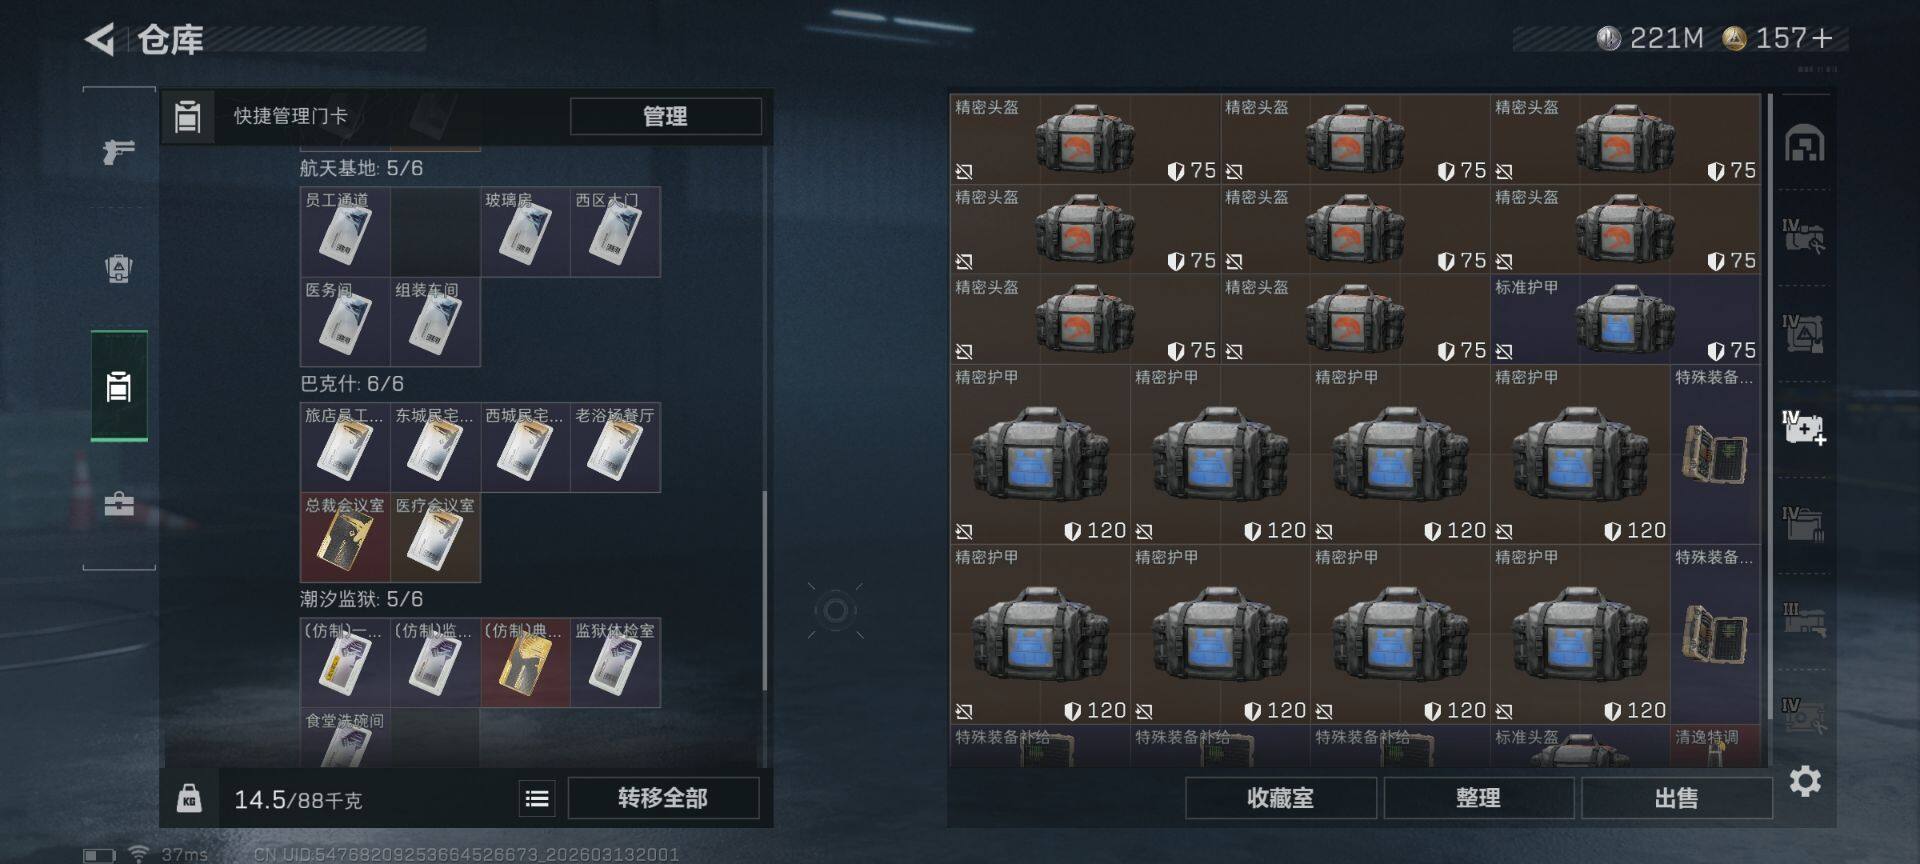
Task: Select the 员工通道 keycard
Action: pyautogui.click(x=345, y=231)
